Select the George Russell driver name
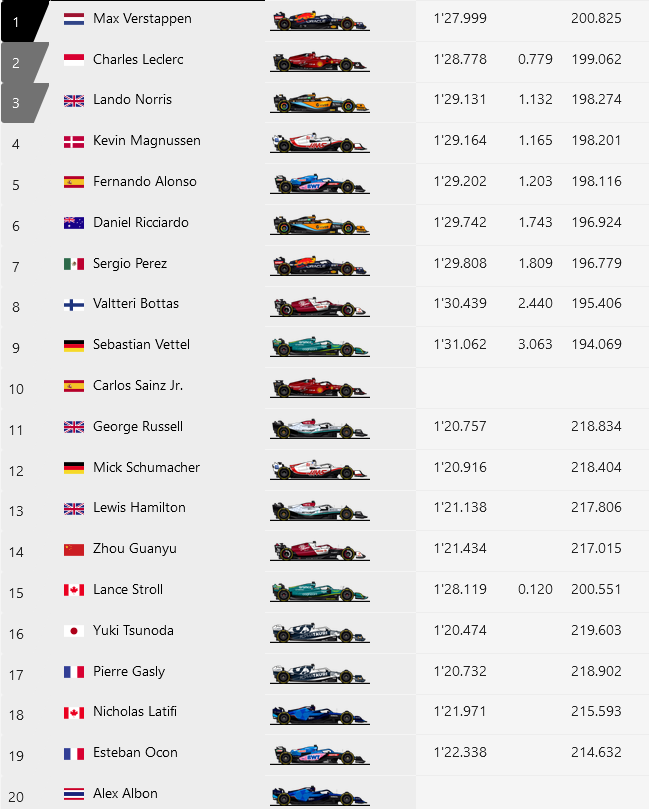This screenshot has height=809, width=649. pos(138,427)
